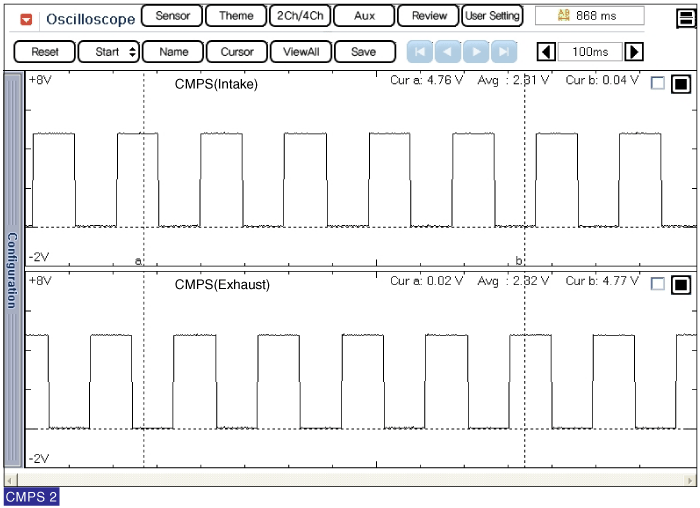The width and height of the screenshot is (700, 508).
Task: Increase time base with right arrow
Action: (x=634, y=52)
